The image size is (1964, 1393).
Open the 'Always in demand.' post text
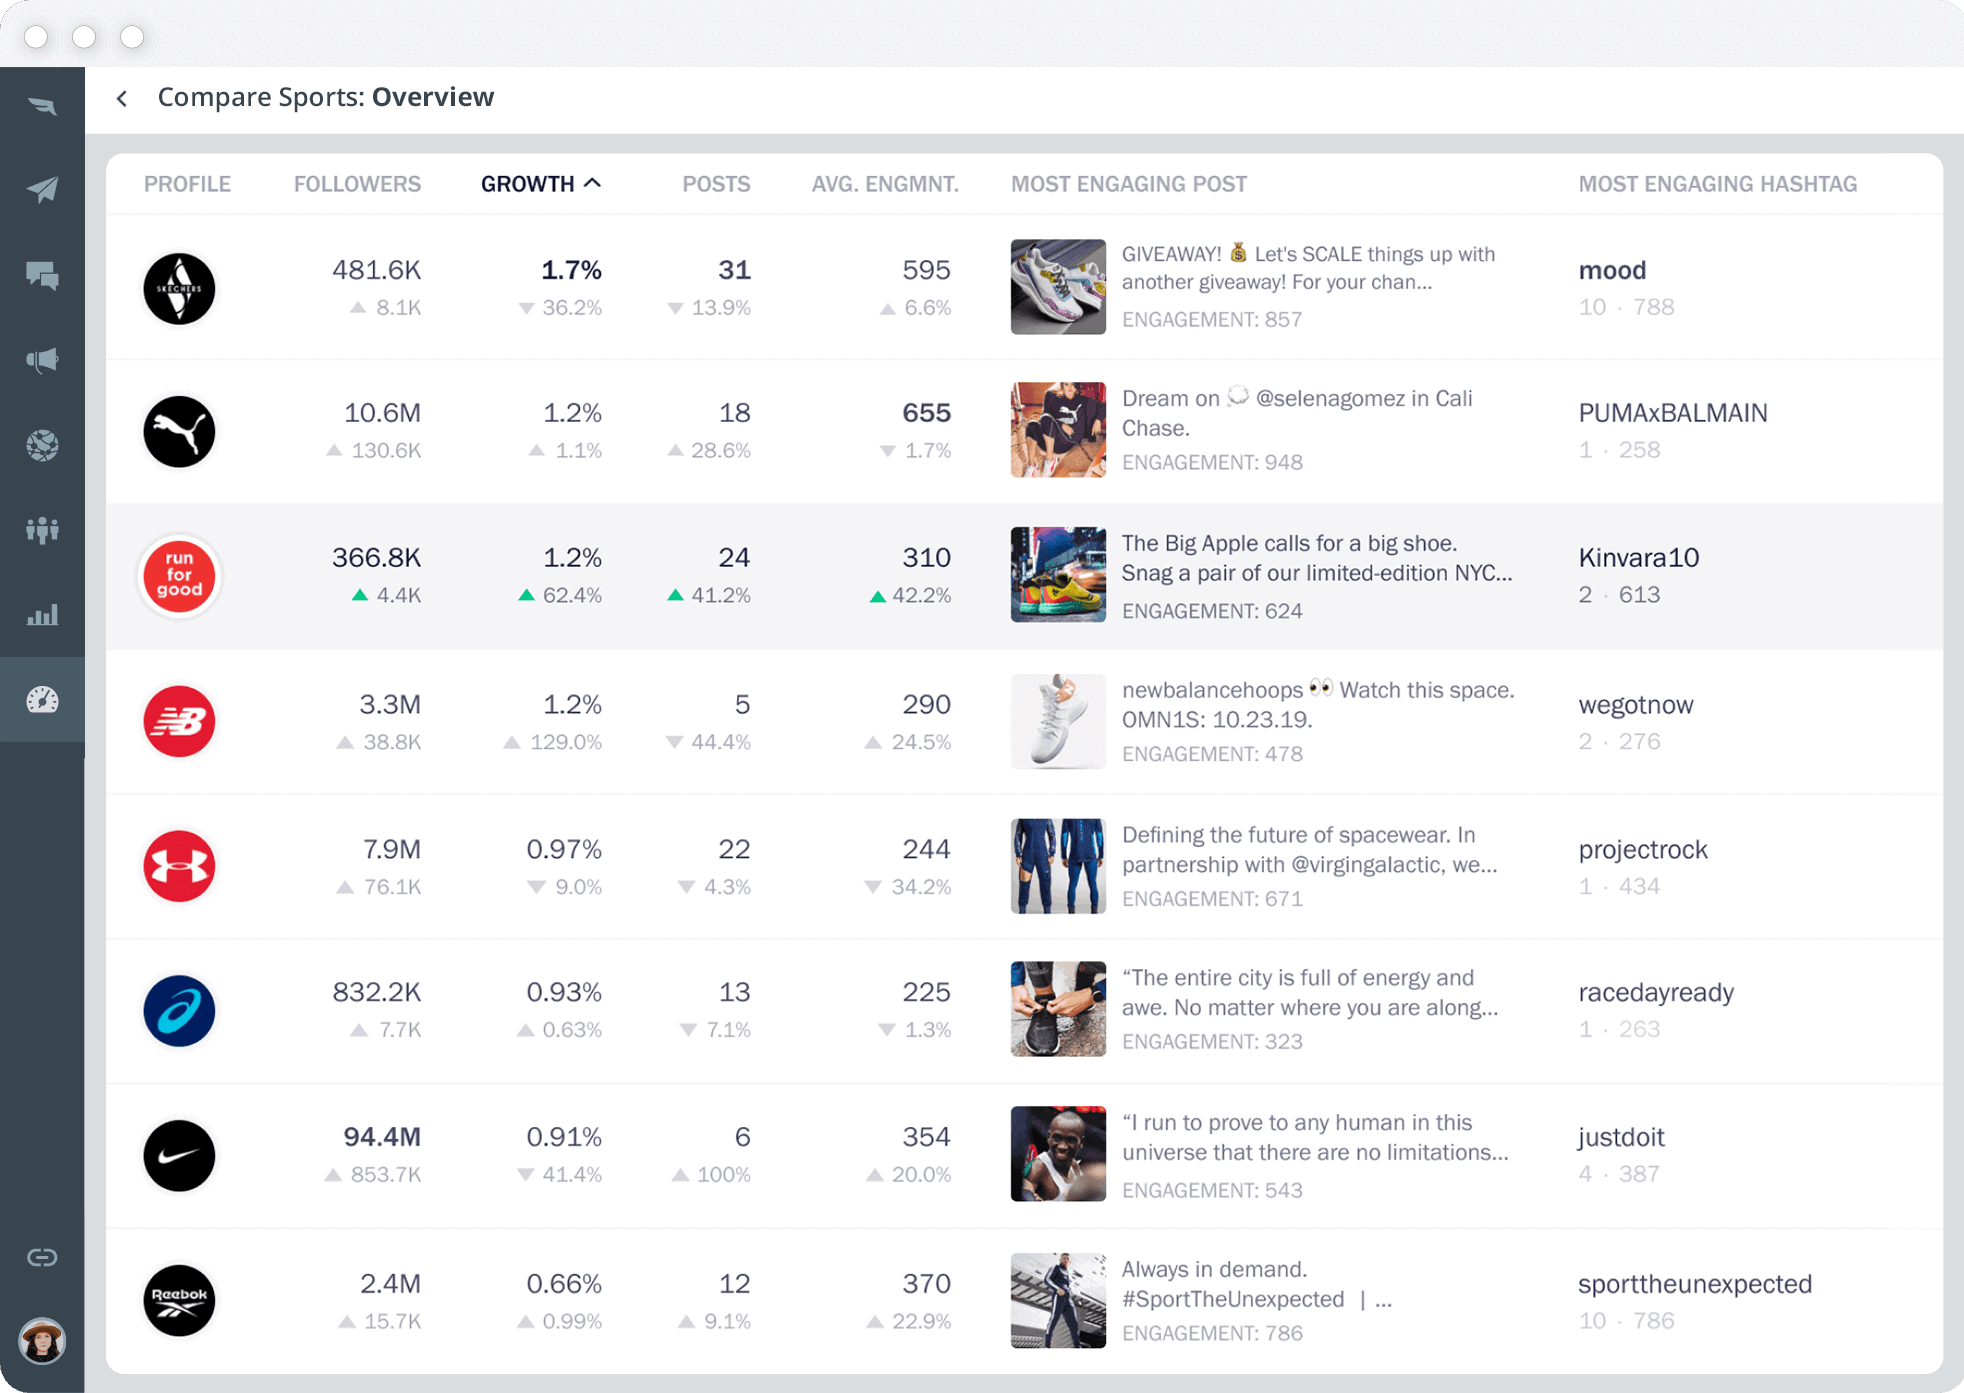(x=1257, y=1284)
